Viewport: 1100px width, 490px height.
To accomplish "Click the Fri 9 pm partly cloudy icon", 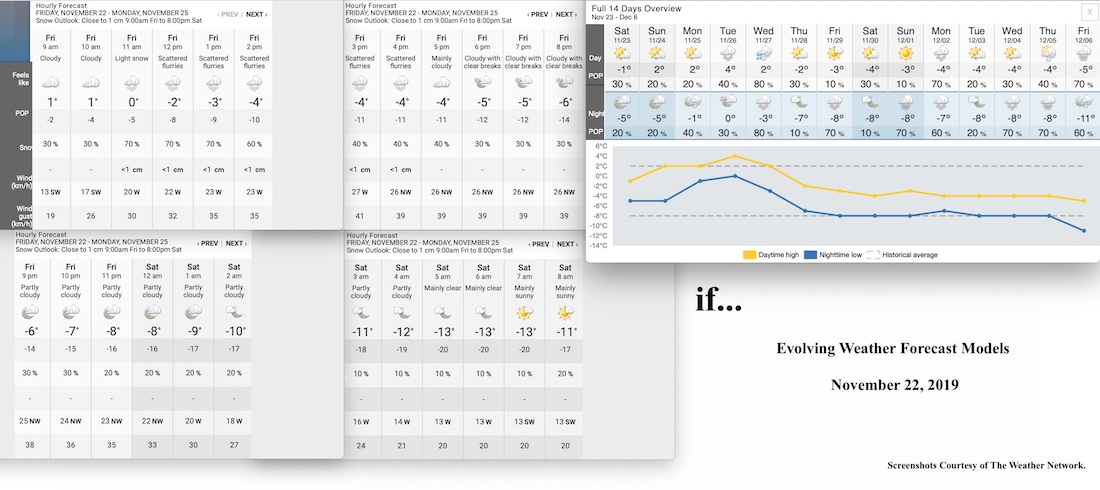I will [30, 312].
